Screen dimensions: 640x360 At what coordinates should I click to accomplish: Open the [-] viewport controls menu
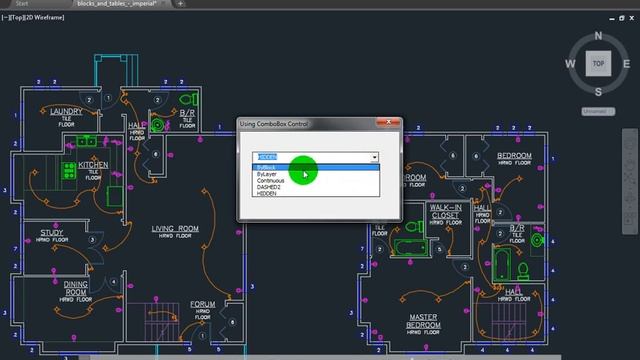pos(5,18)
